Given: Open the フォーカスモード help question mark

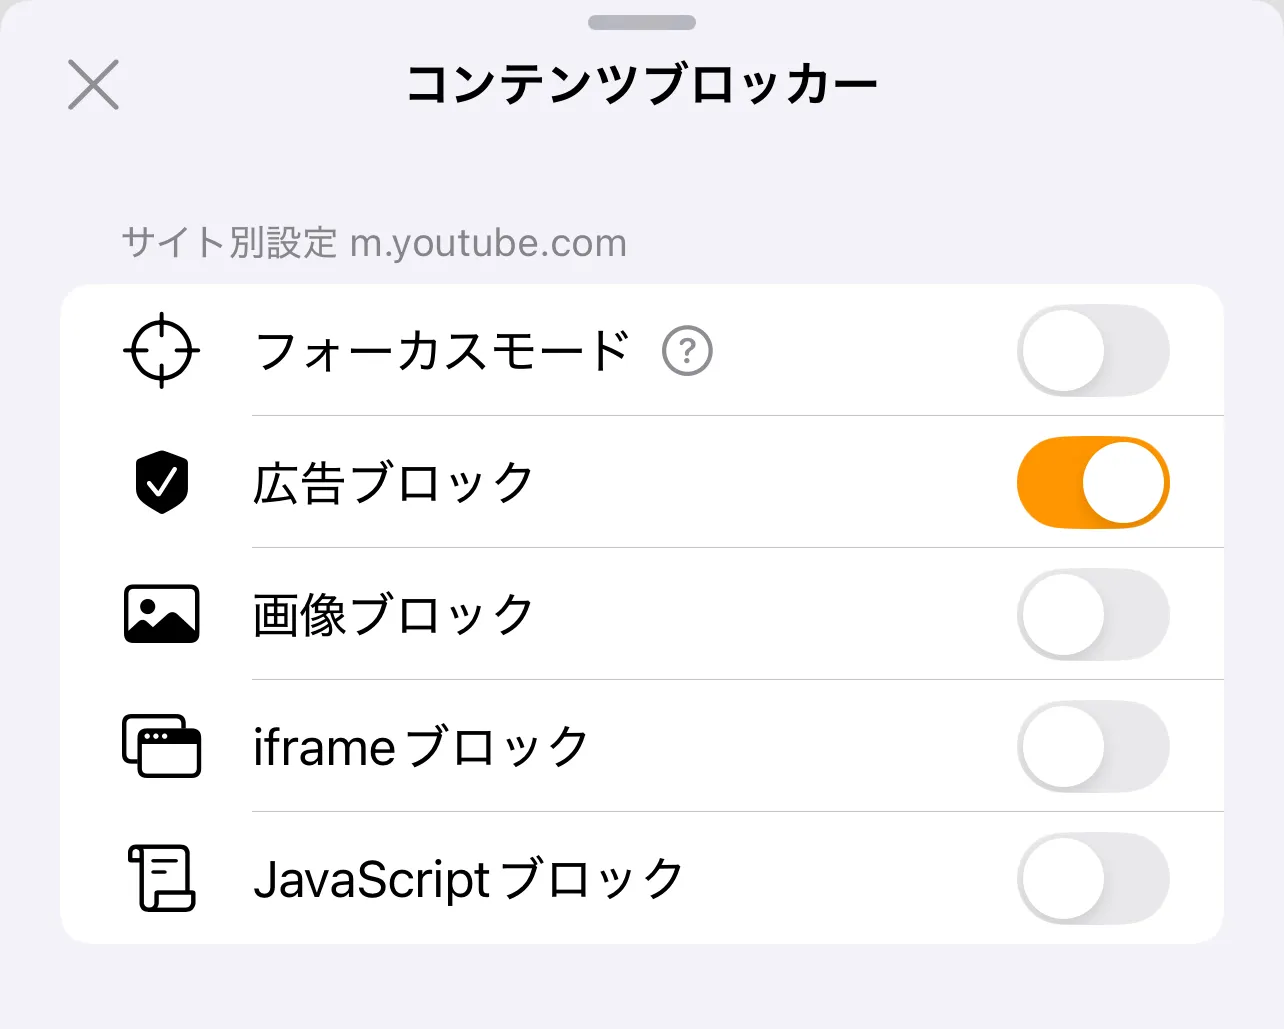Looking at the screenshot, I should [x=687, y=352].
